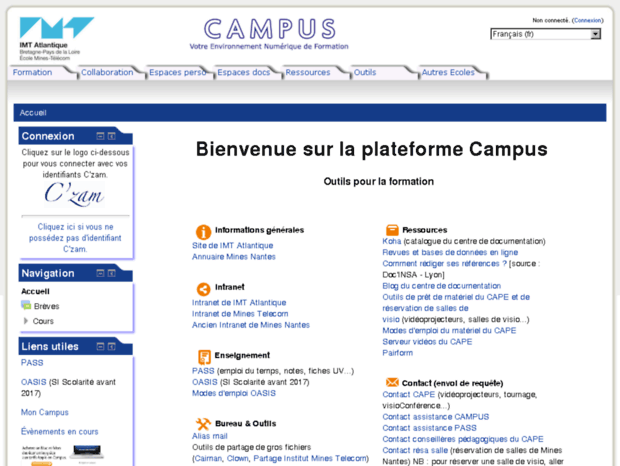The image size is (620, 466).
Task: Open Intranet de Mines Telecom link
Action: point(240,313)
